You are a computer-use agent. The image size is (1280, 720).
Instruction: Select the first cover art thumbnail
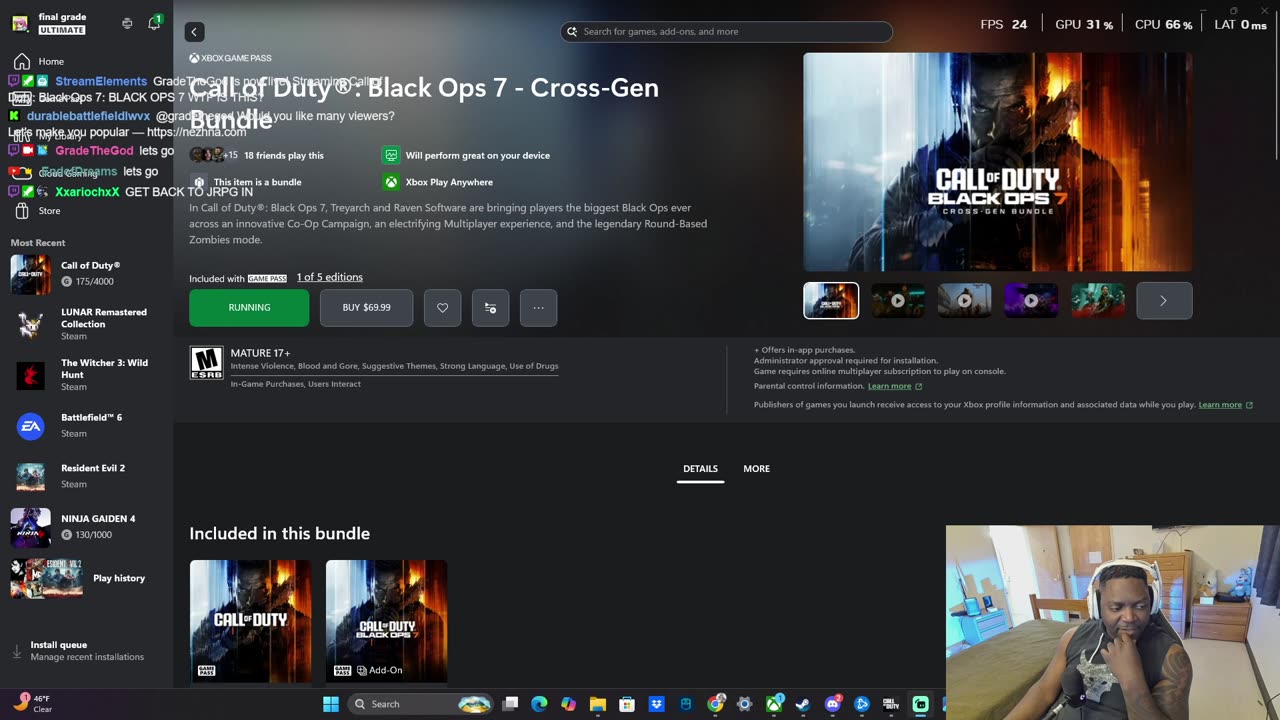[x=831, y=301]
